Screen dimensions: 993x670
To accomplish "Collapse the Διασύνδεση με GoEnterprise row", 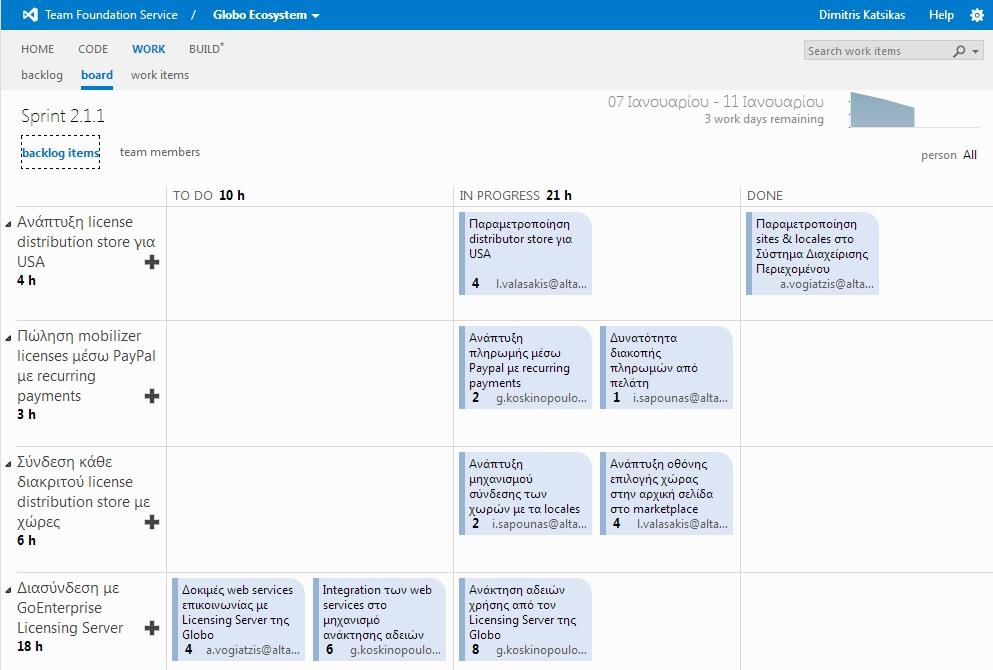I will (8, 590).
